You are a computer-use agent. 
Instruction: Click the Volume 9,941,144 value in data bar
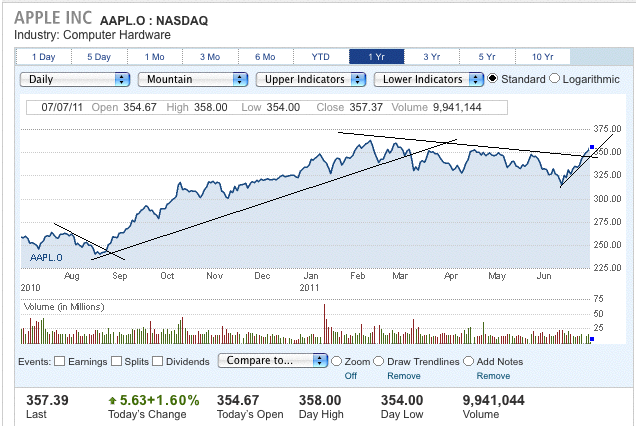[457, 108]
